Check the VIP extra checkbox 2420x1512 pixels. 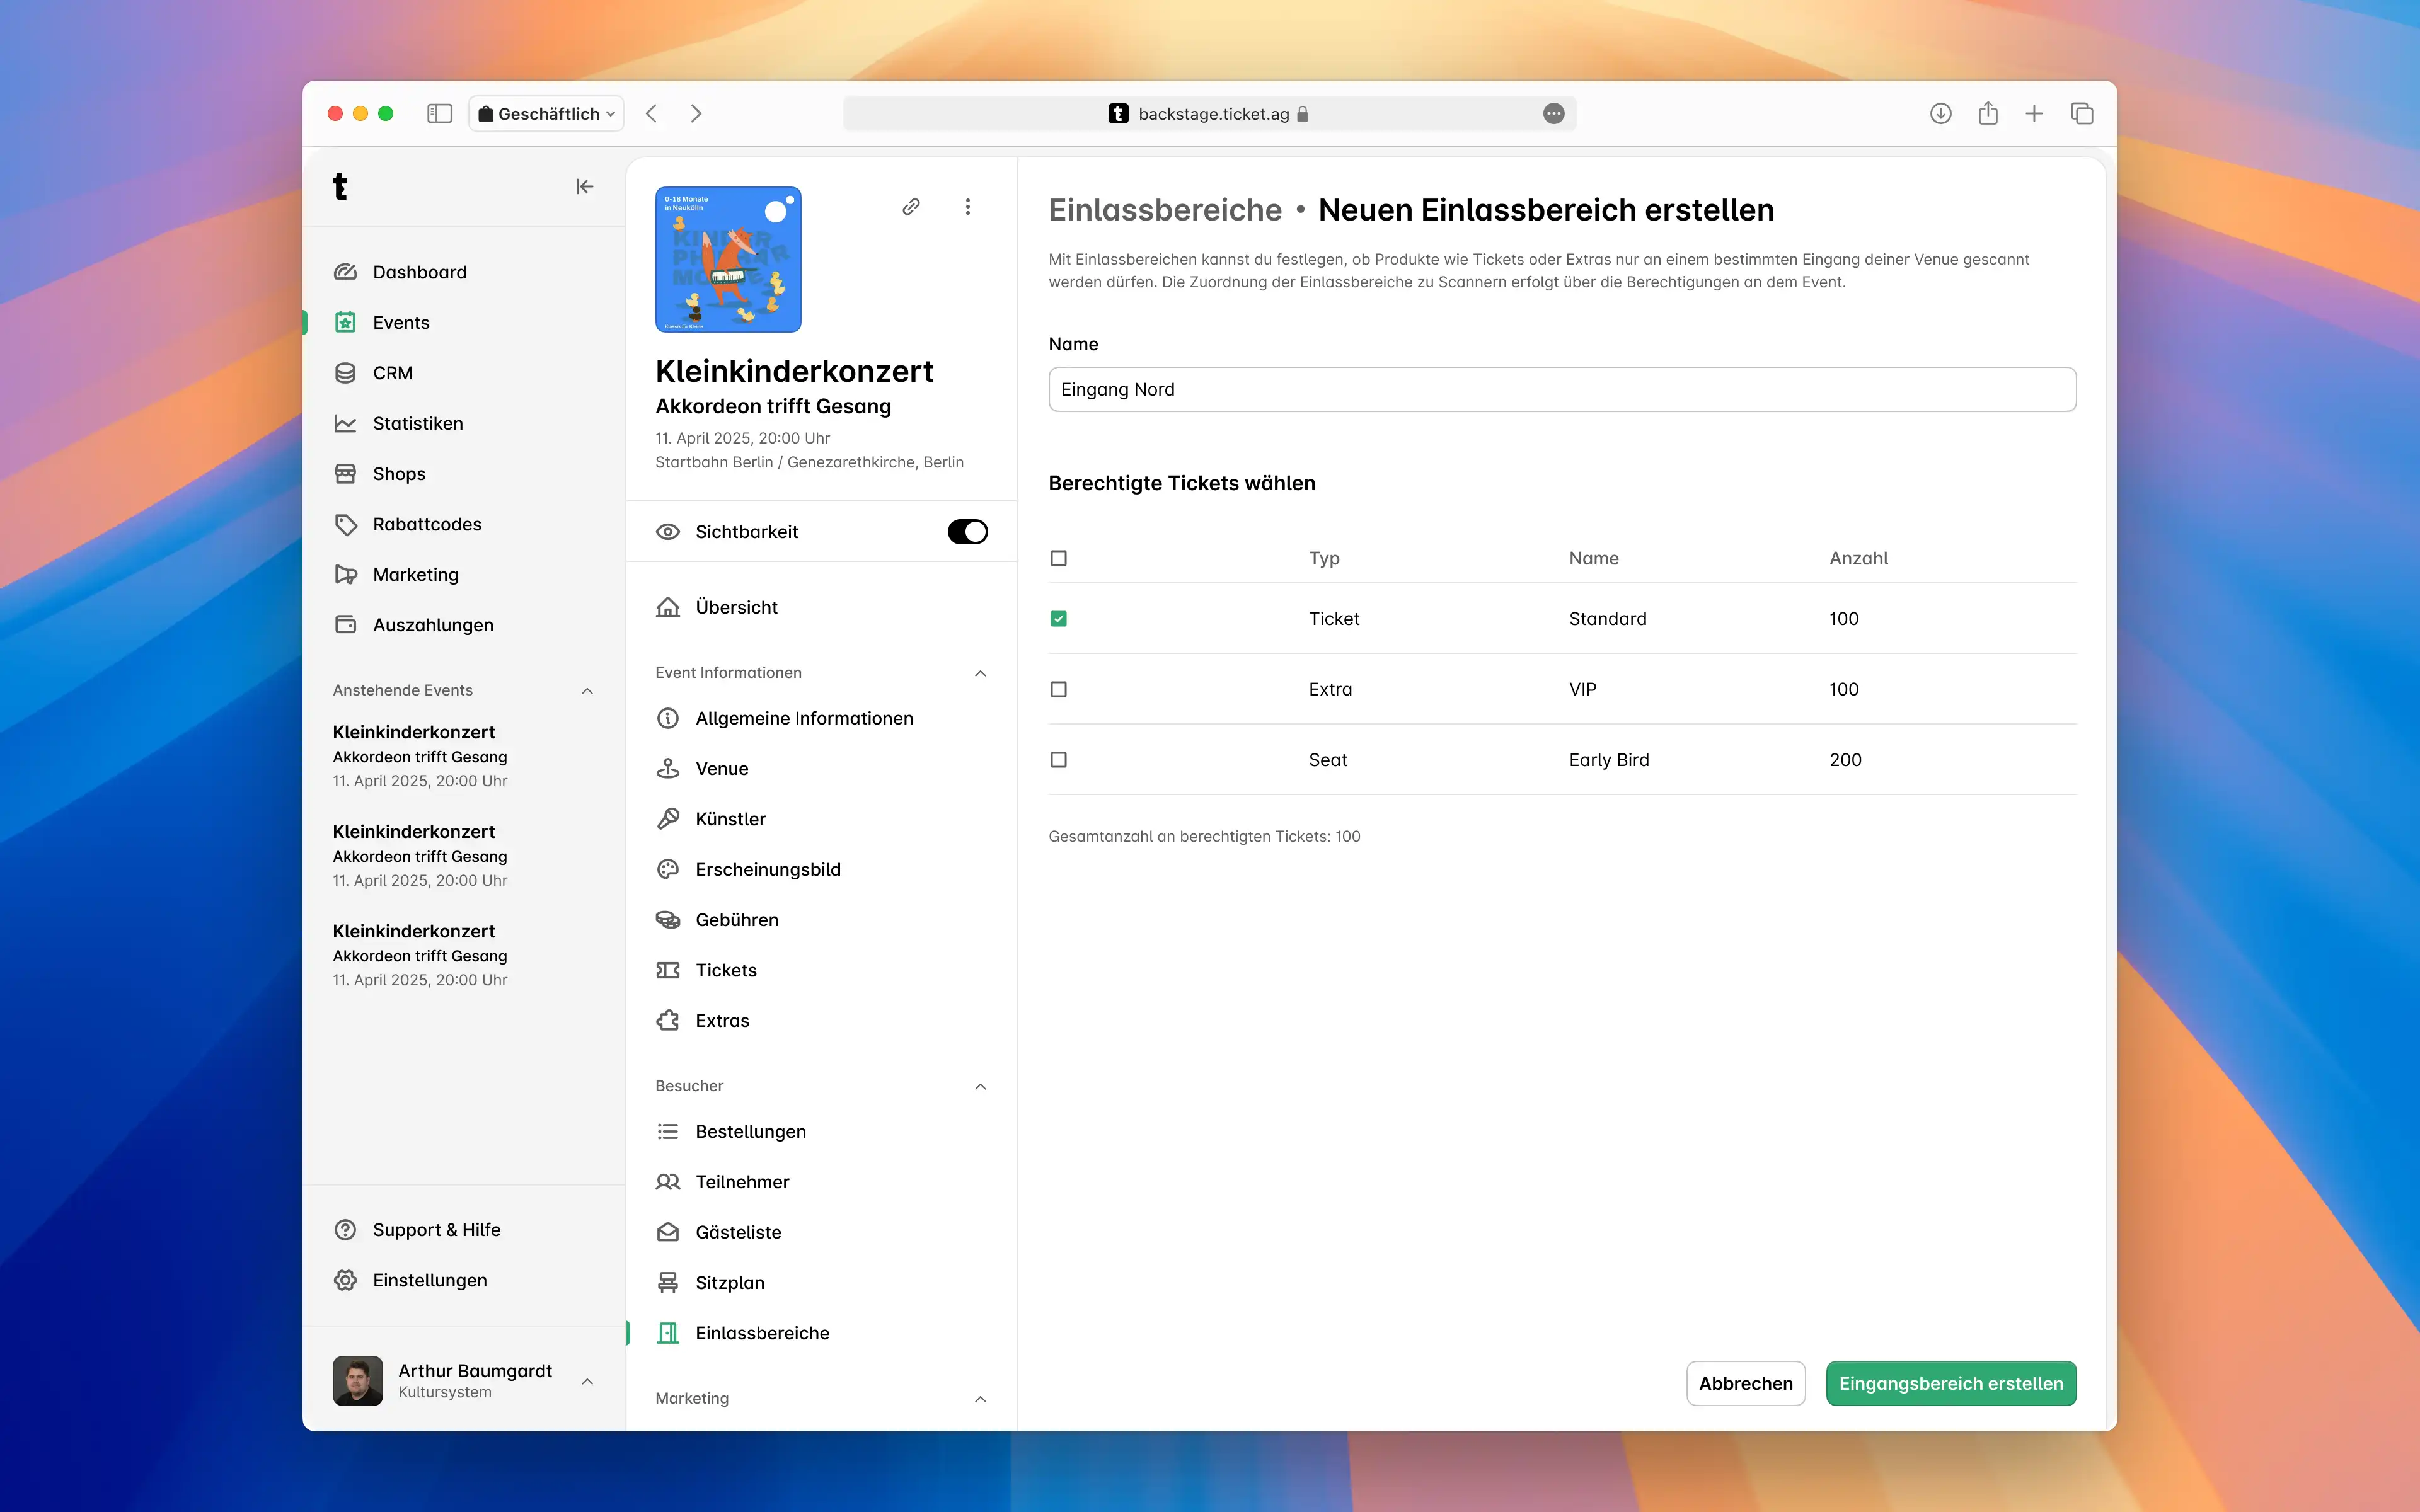coord(1058,689)
